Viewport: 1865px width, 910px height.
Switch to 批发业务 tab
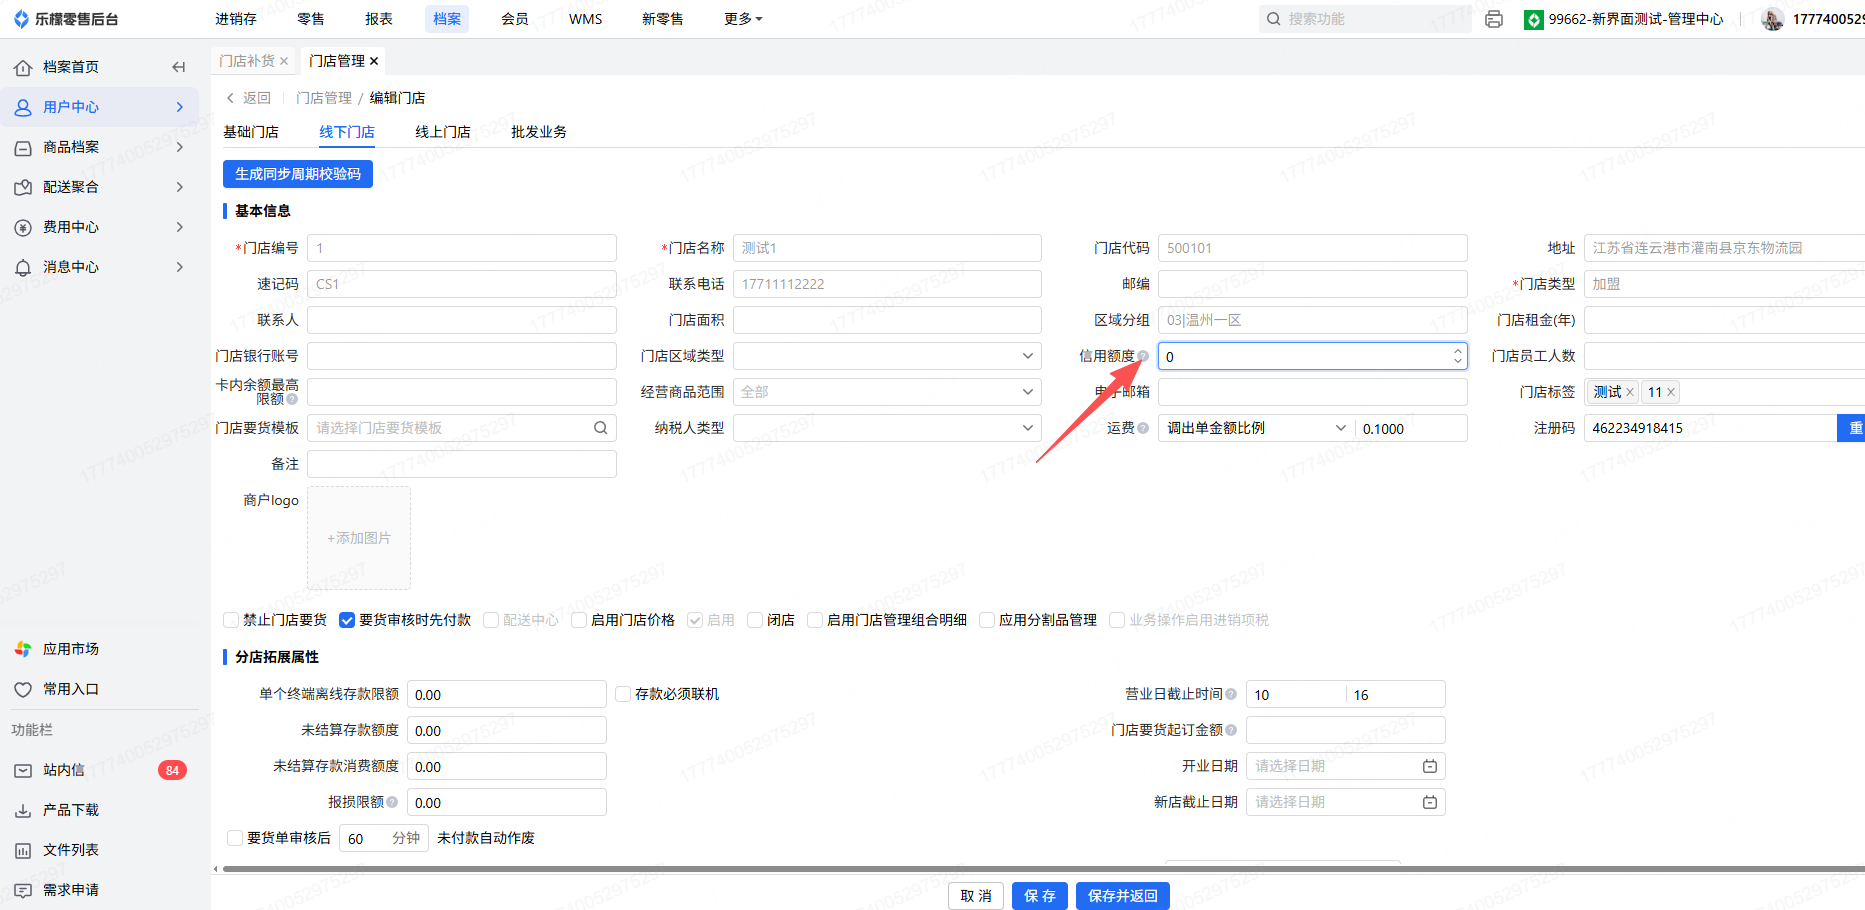(539, 132)
